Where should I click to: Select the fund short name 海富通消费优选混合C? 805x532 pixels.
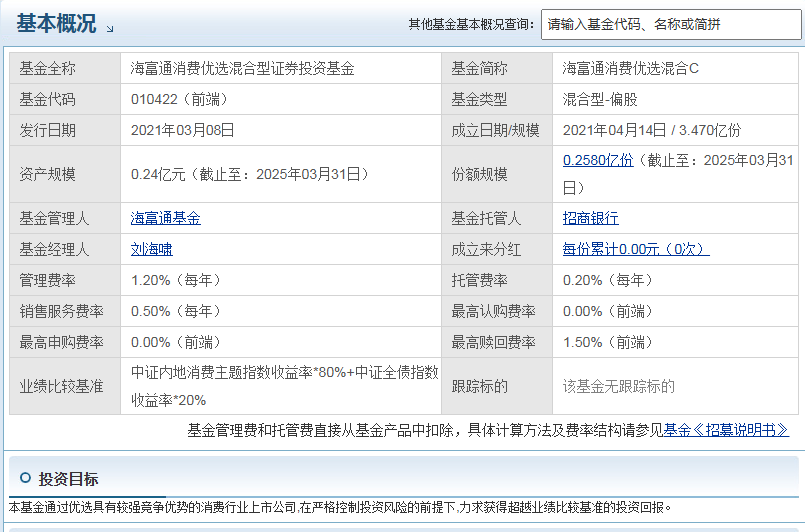630,68
